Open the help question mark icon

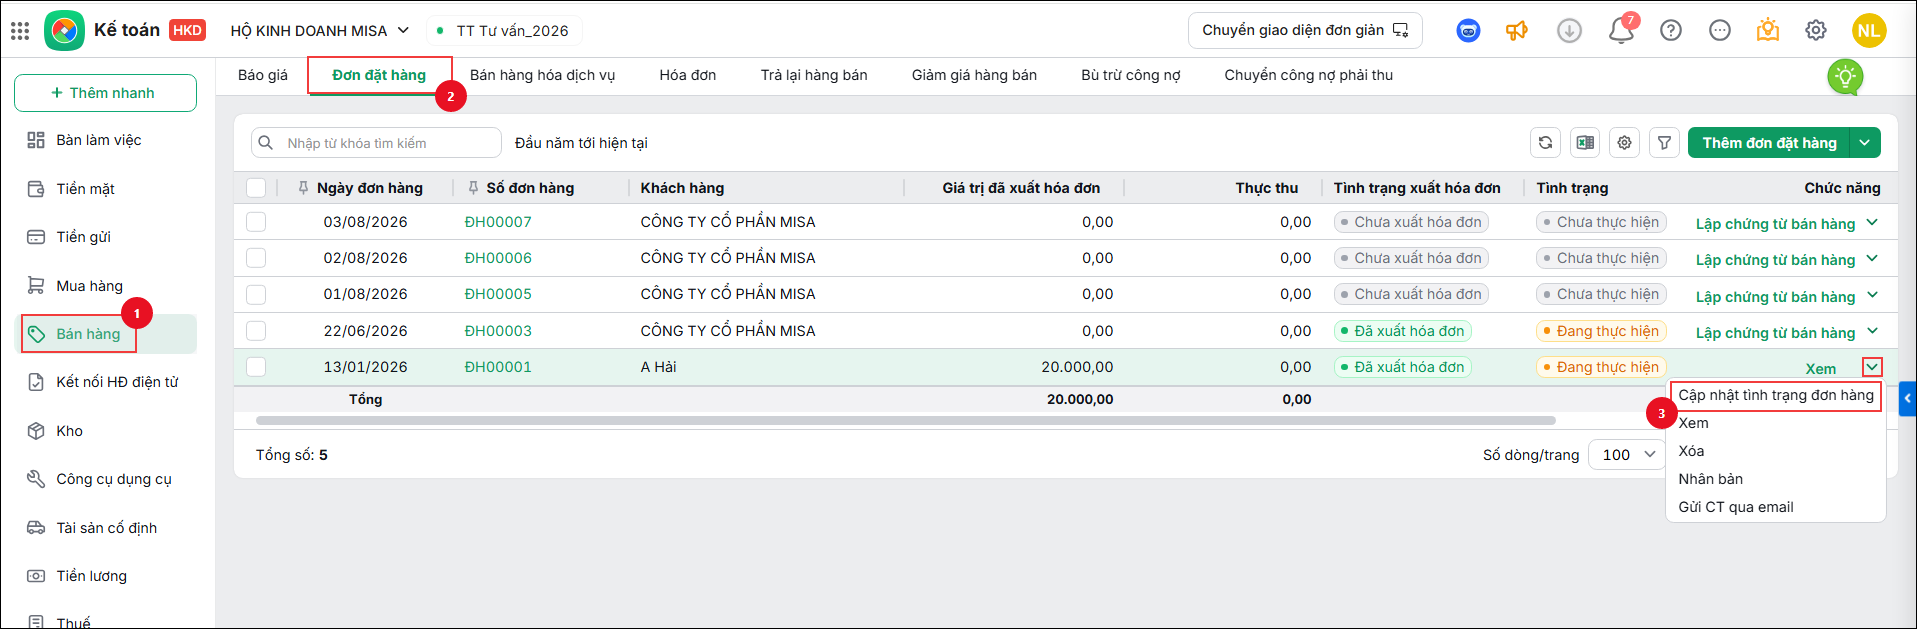coord(1670,31)
